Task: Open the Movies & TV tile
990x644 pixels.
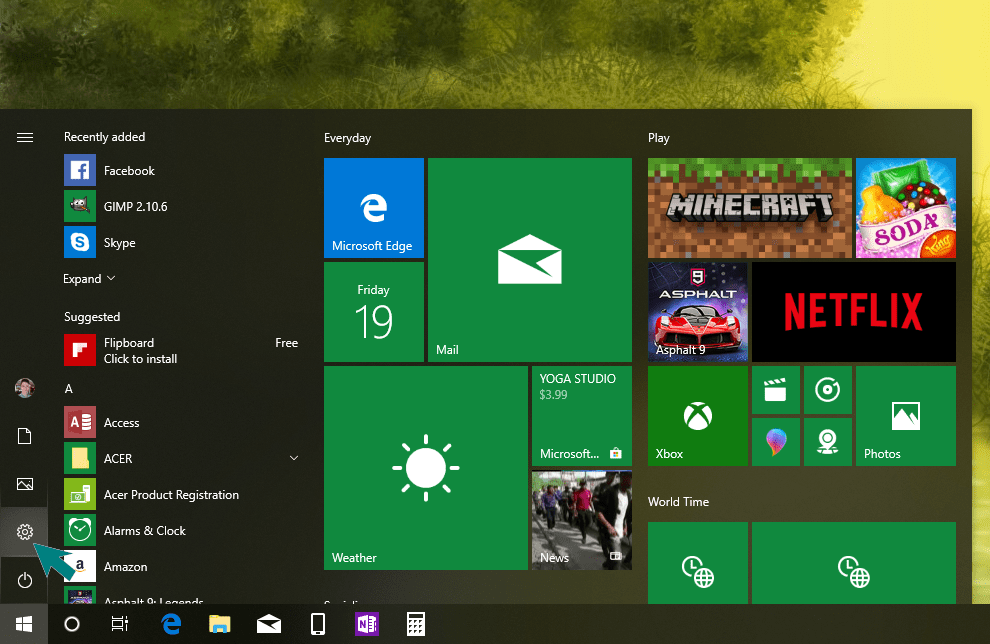Action: [776, 390]
